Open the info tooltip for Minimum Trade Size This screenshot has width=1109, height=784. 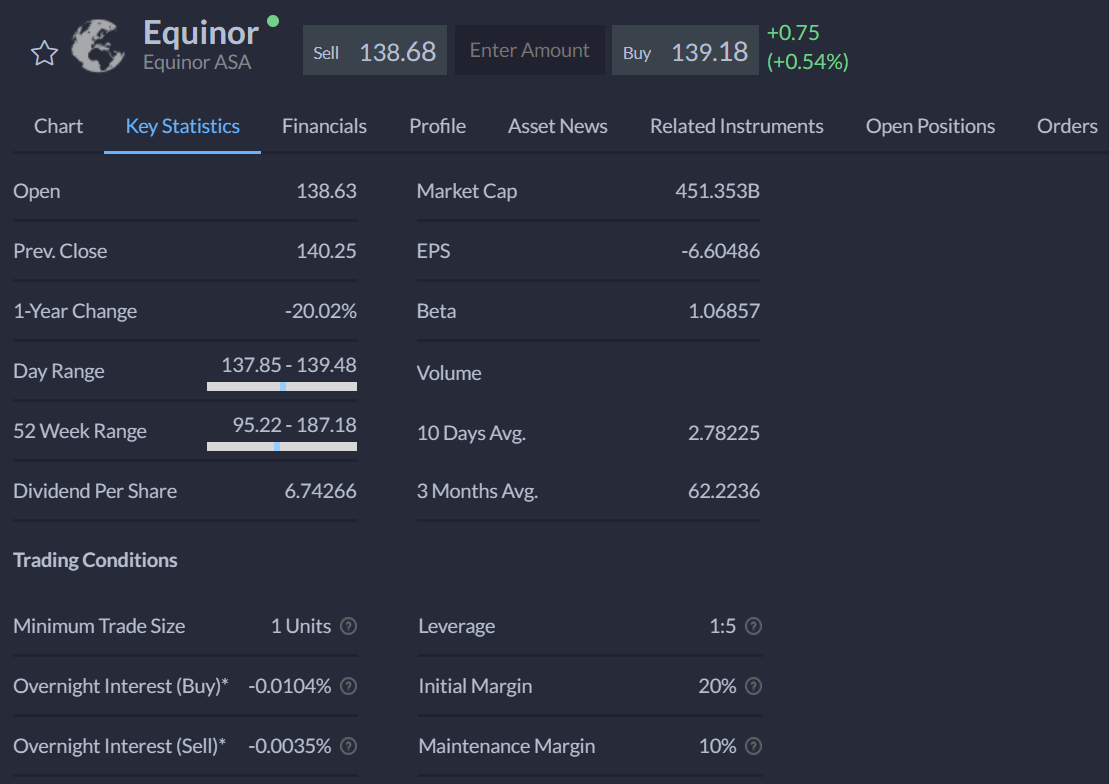point(348,626)
